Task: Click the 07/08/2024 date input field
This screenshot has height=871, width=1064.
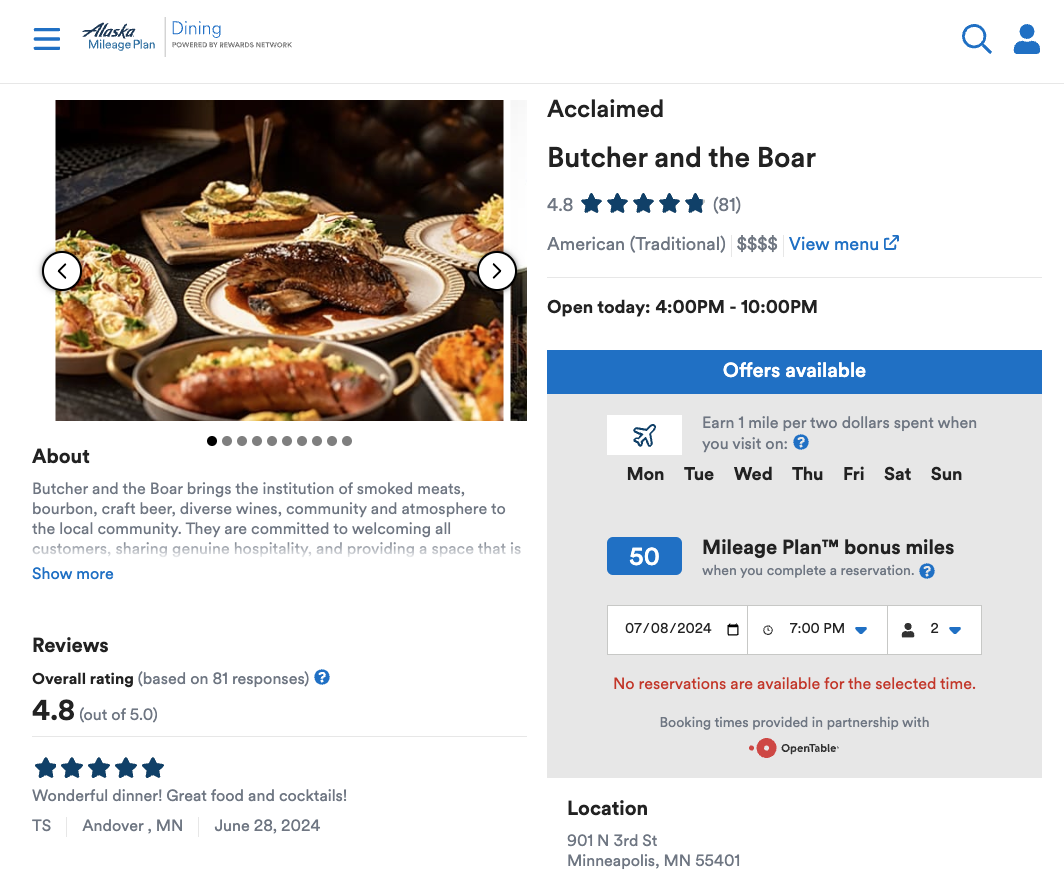Action: 668,629
